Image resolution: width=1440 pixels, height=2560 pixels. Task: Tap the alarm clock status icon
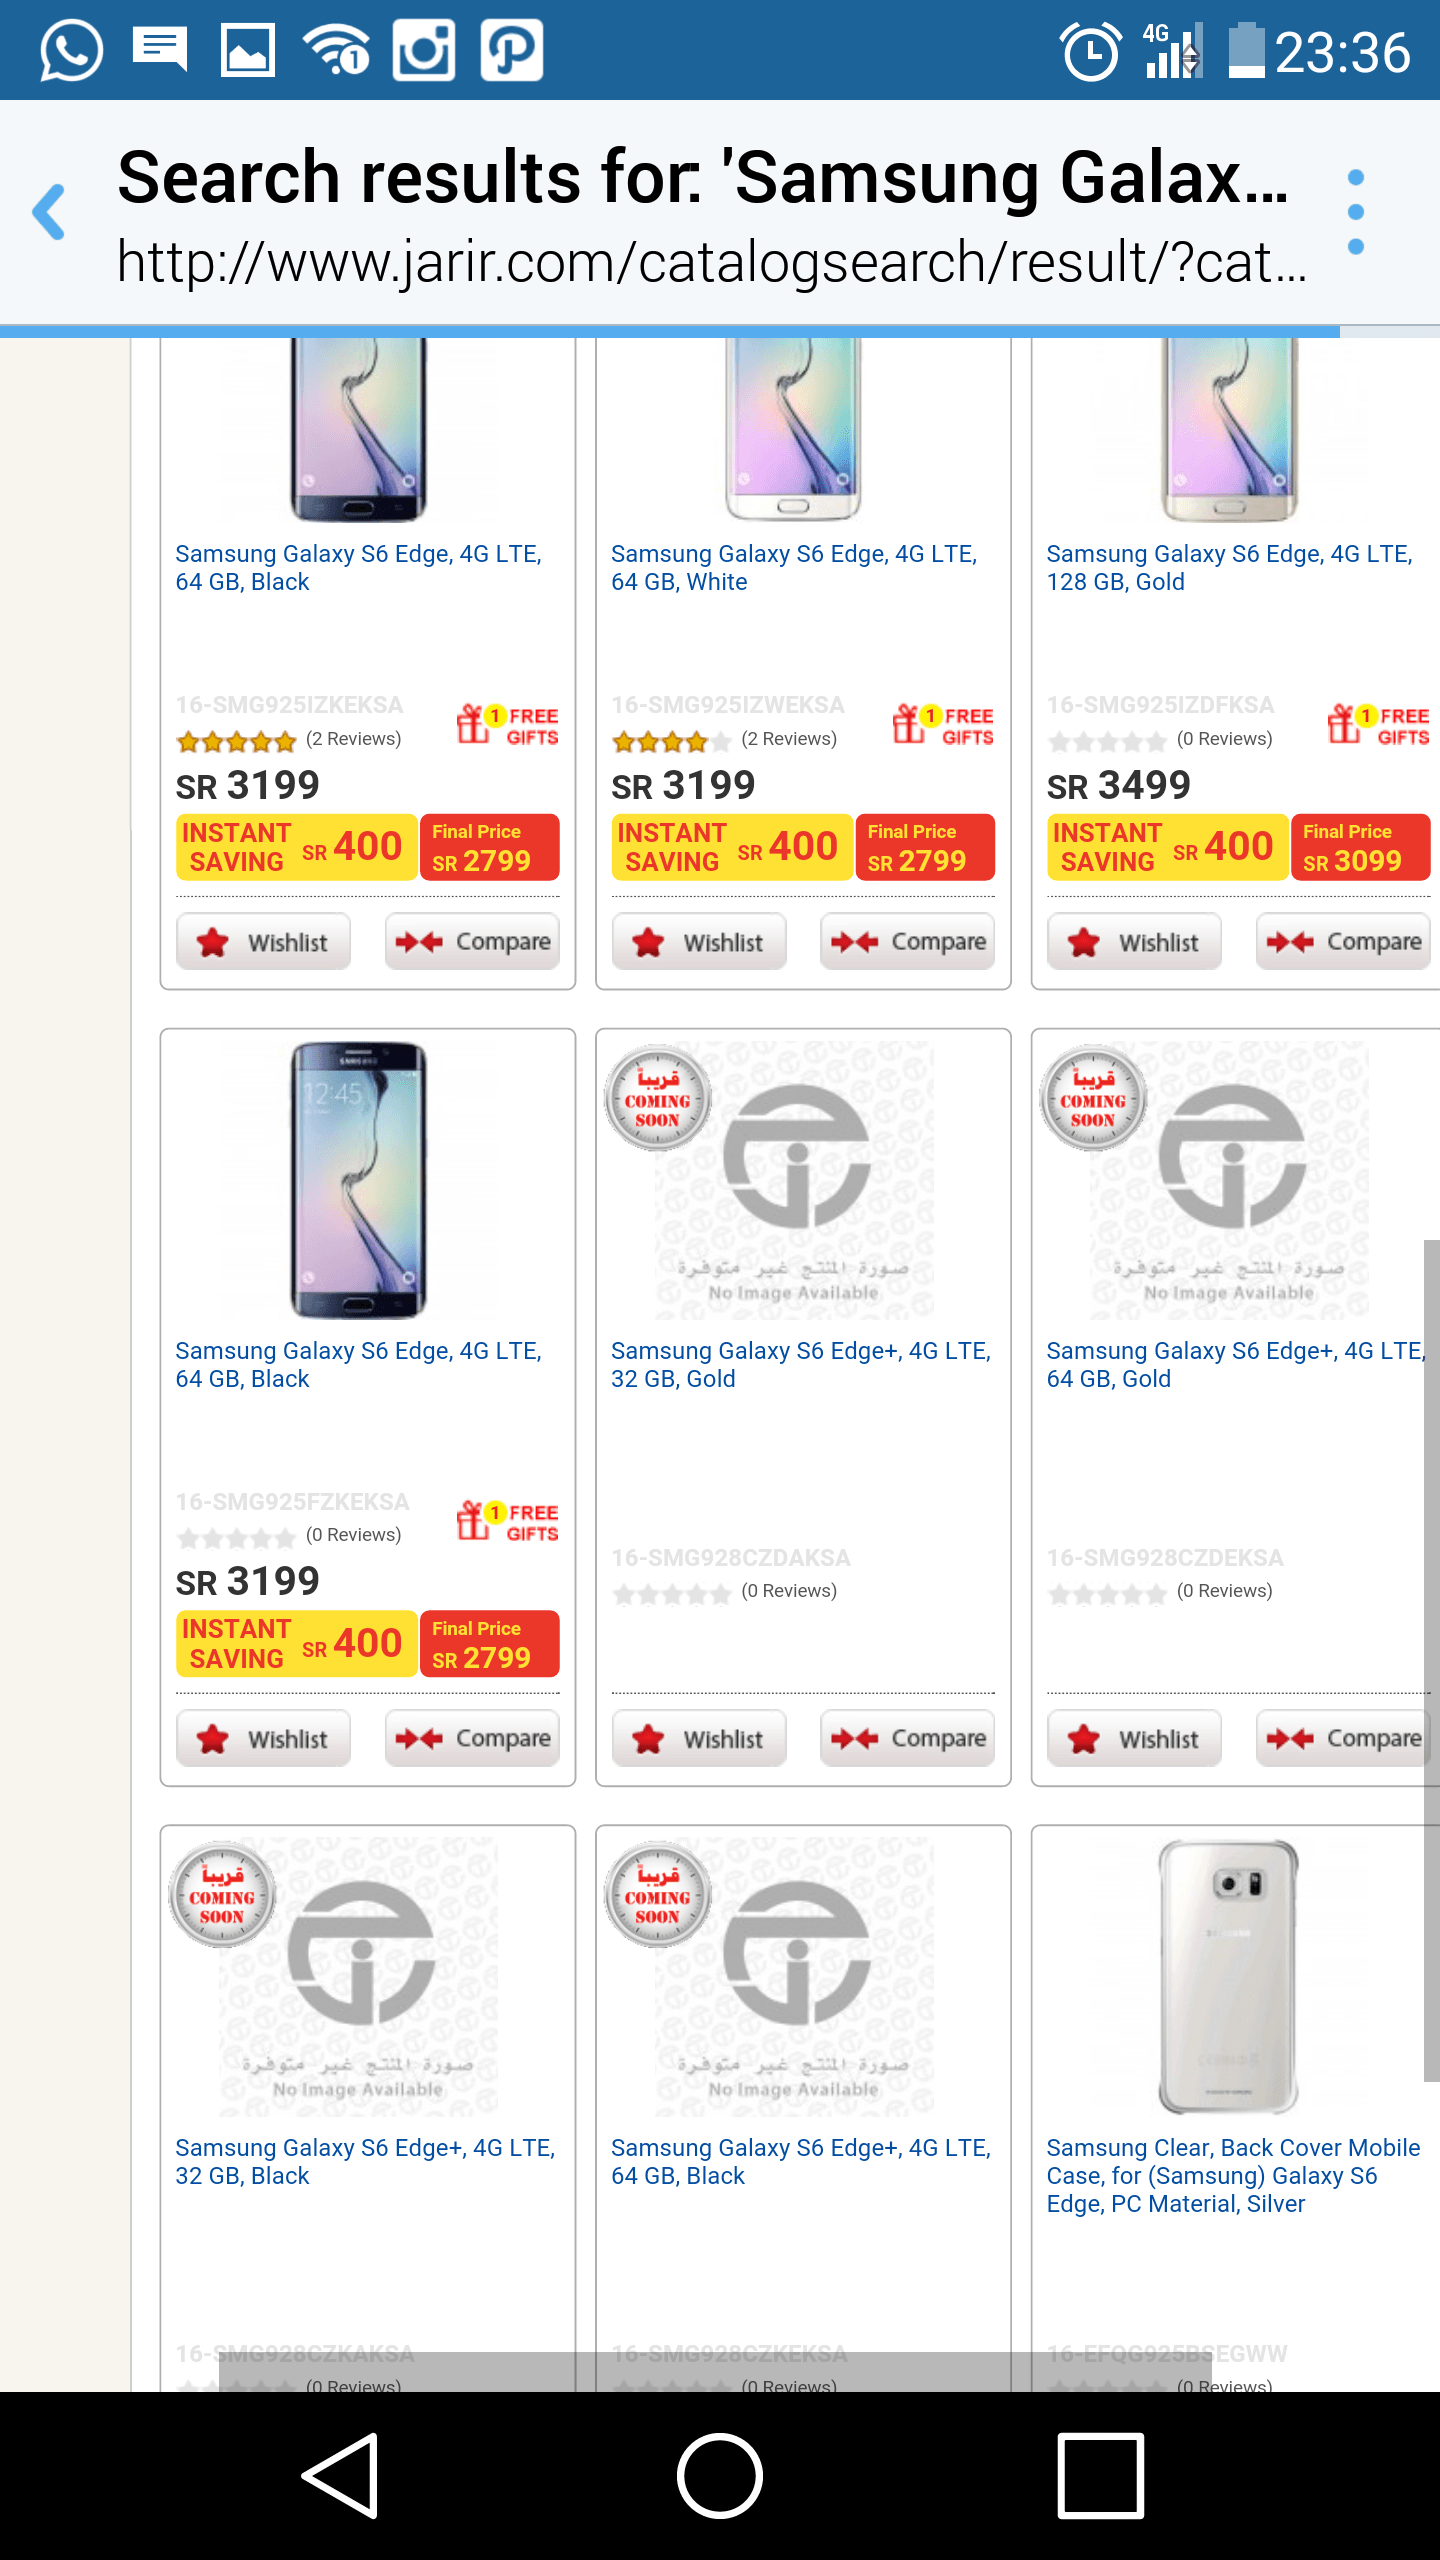(1090, 52)
